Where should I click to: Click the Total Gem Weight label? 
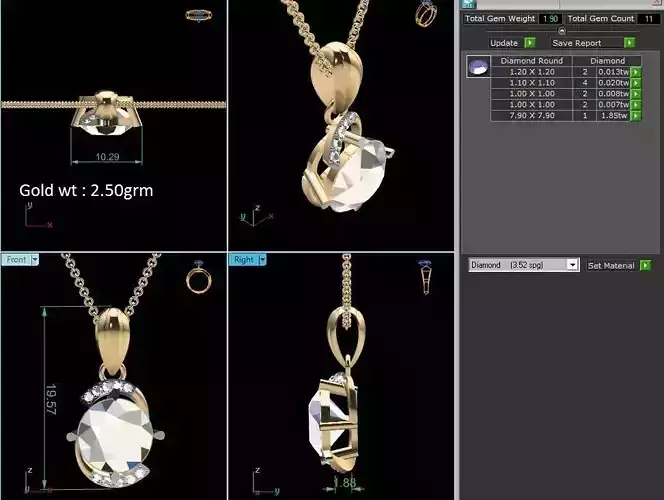click(x=500, y=19)
